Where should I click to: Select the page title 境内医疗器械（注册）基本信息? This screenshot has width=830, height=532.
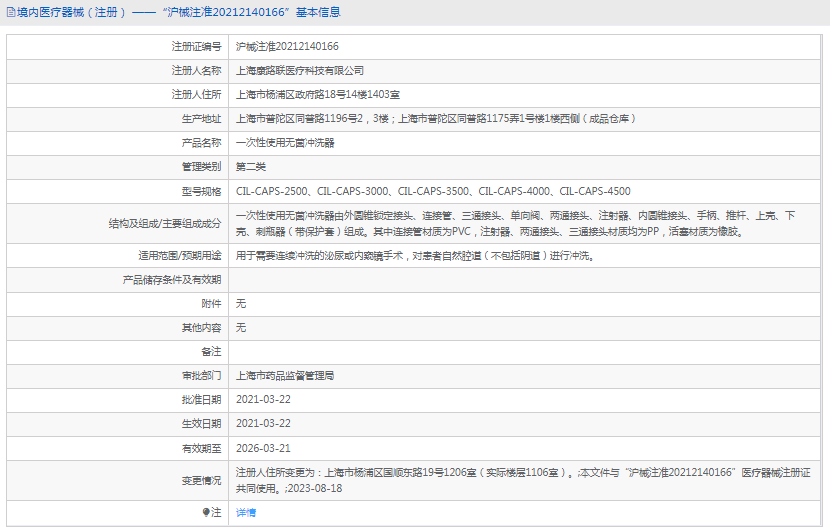pyautogui.click(x=178, y=12)
